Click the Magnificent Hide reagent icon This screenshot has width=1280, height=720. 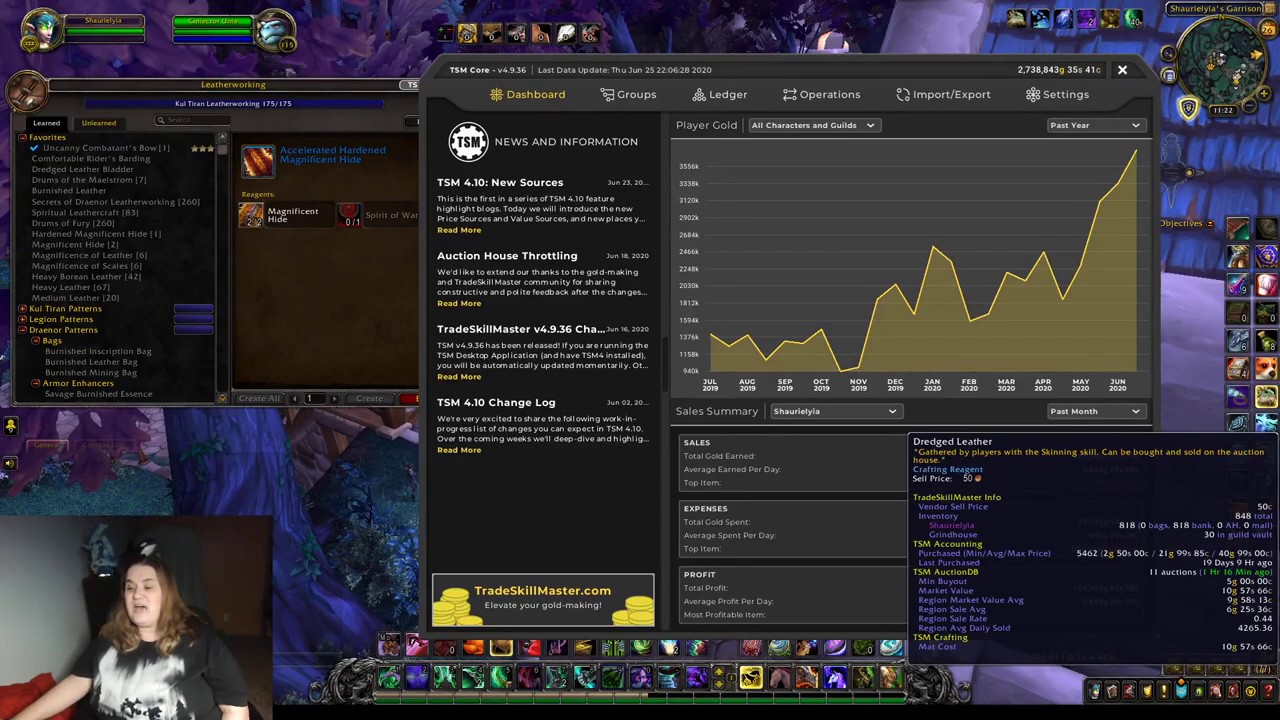click(251, 214)
